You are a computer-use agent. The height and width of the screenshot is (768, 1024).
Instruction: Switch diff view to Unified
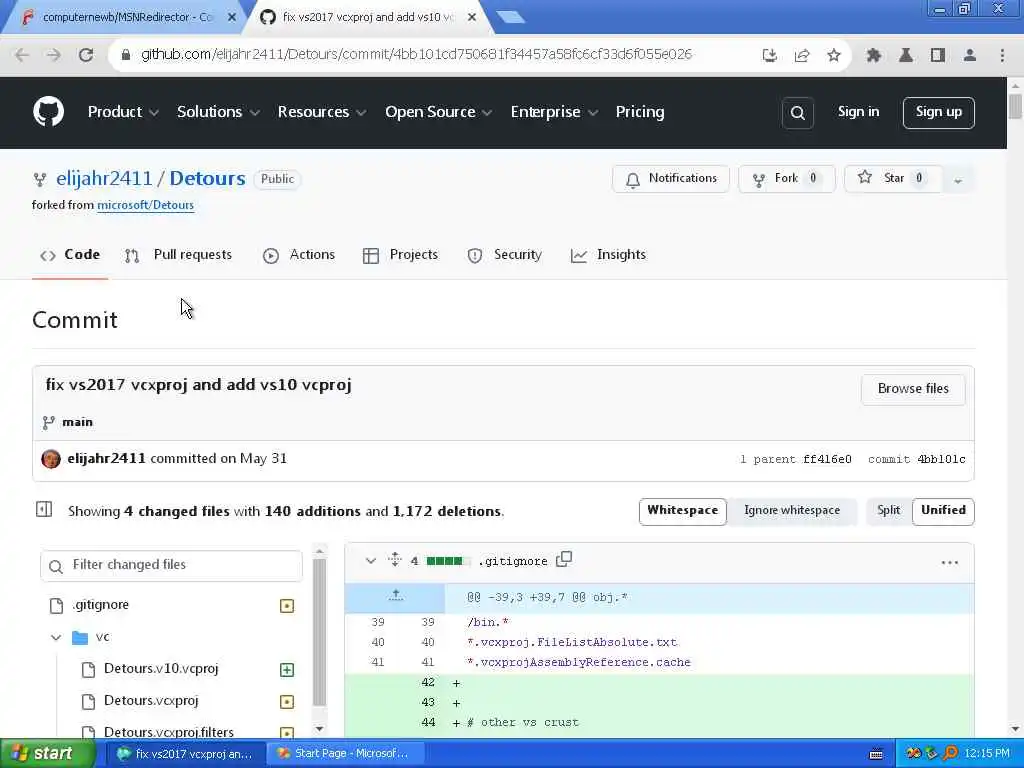point(943,510)
